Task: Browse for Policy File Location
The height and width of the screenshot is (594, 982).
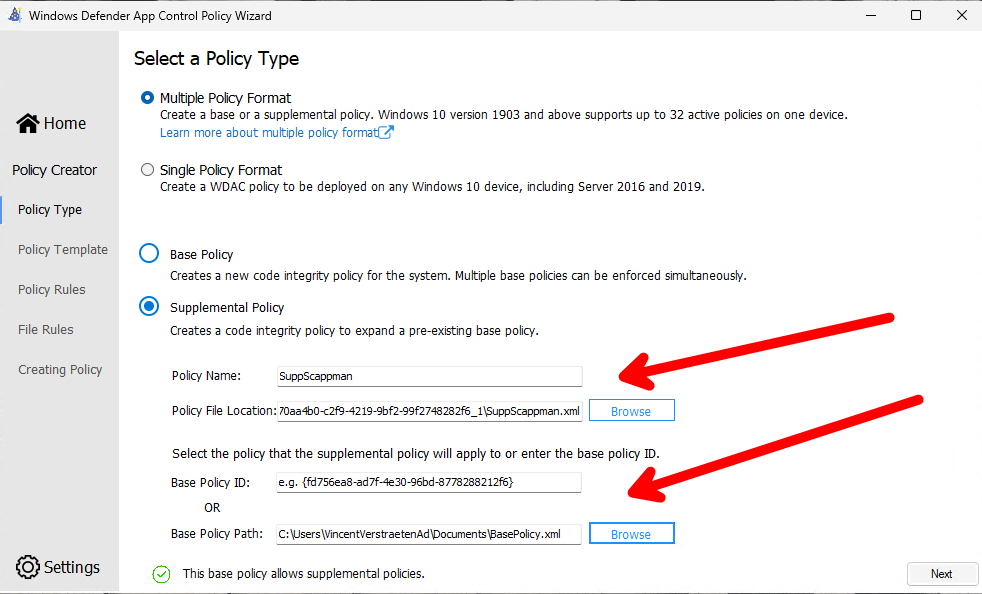Action: point(631,411)
